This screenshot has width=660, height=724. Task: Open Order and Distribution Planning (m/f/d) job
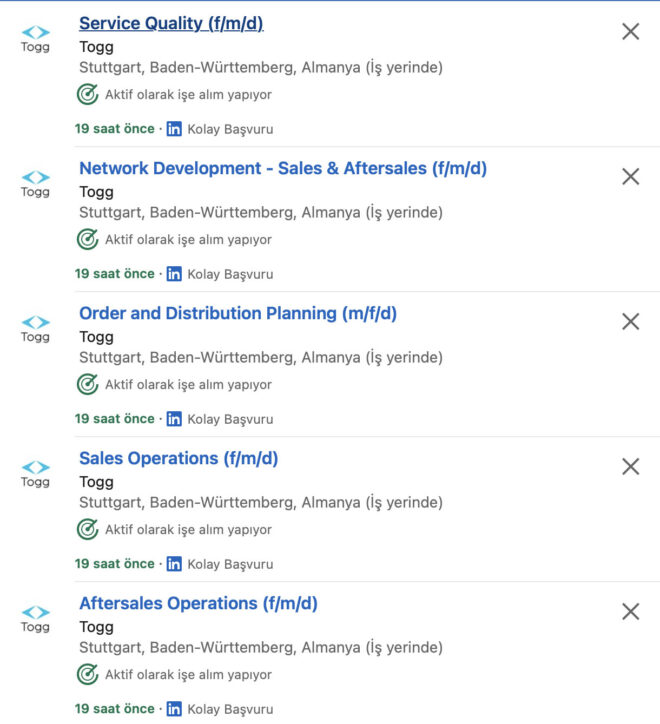[x=238, y=313]
